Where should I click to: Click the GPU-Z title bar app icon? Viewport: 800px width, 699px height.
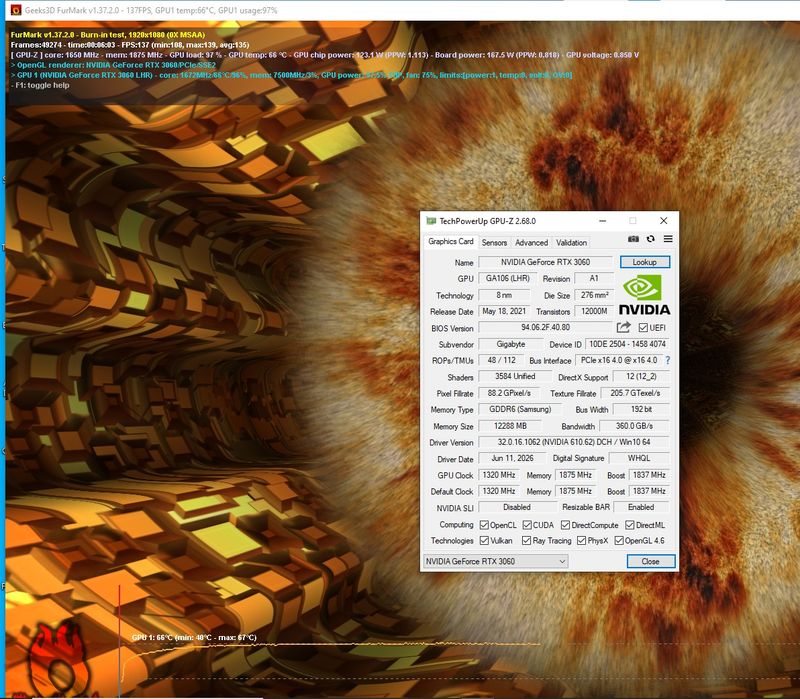tap(431, 221)
